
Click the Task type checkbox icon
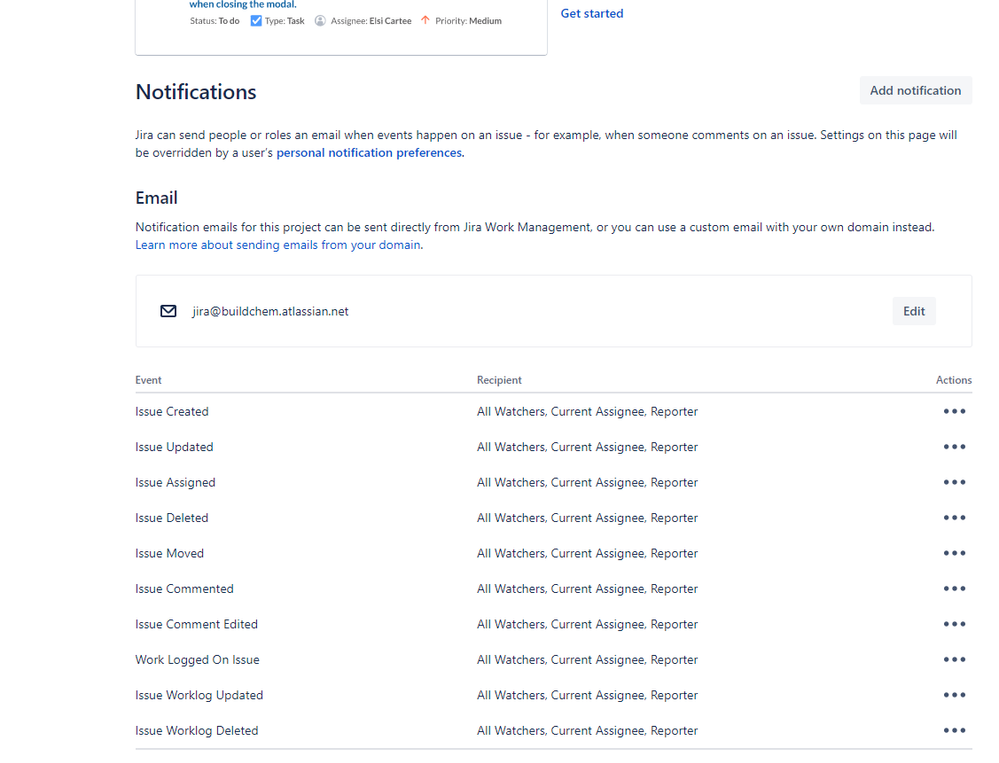tap(256, 21)
